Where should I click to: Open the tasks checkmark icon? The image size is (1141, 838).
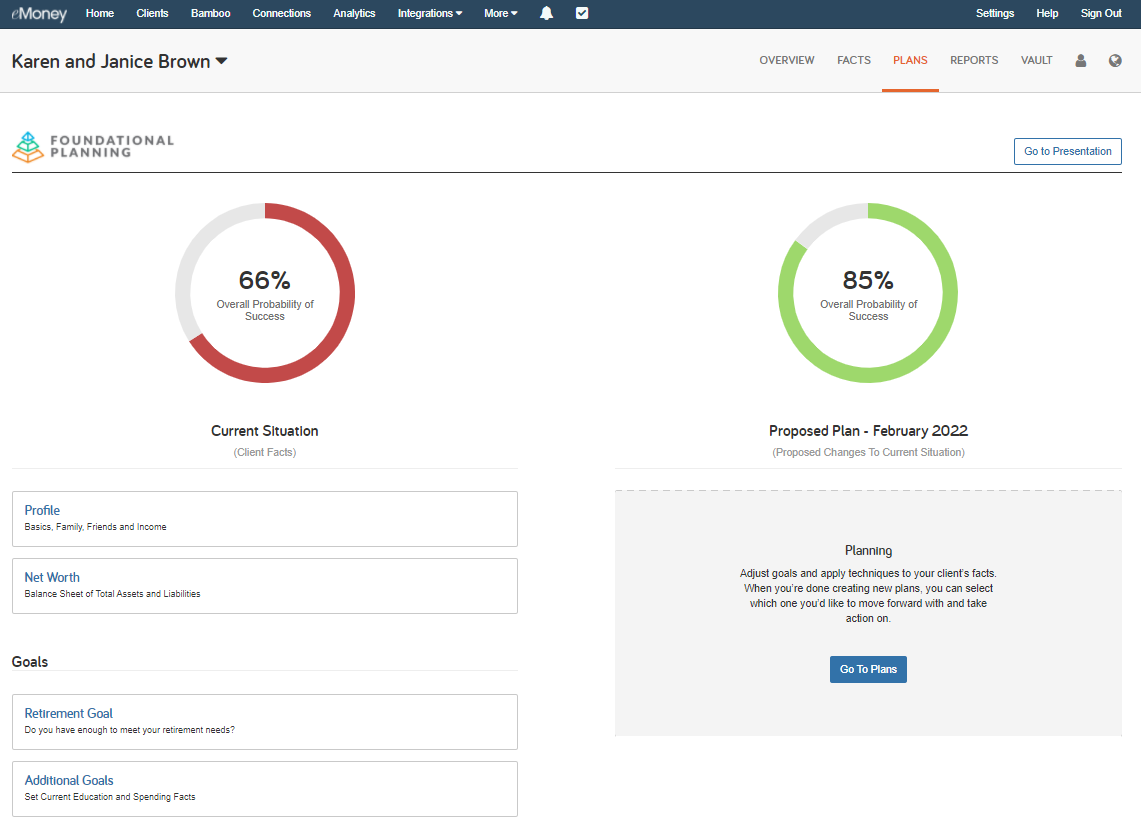coord(582,13)
